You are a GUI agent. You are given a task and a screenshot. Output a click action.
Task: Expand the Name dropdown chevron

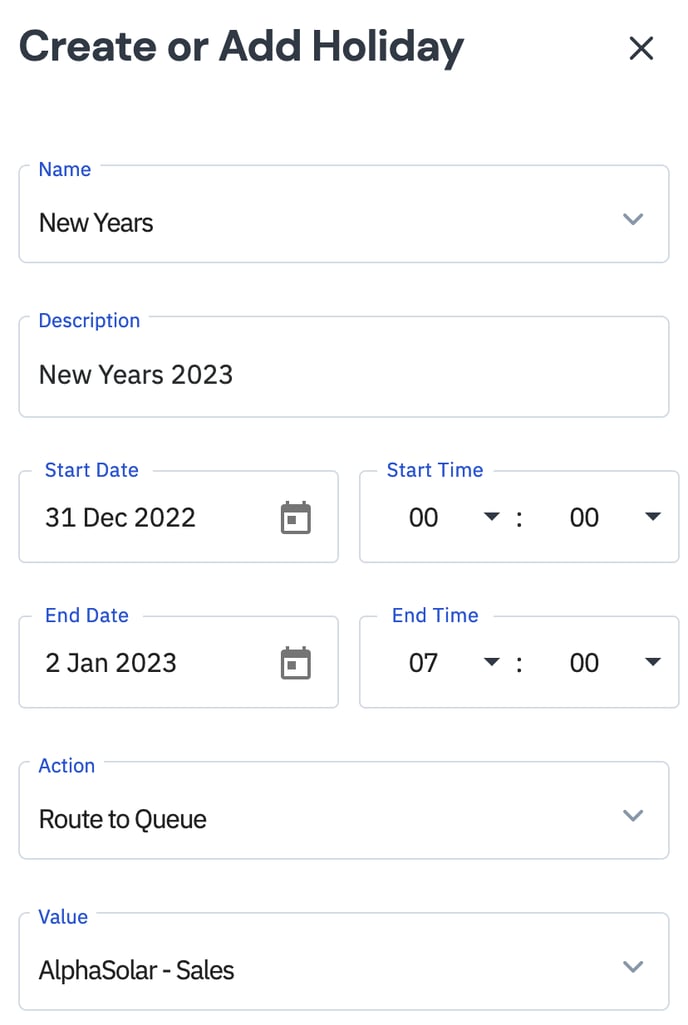tap(632, 219)
